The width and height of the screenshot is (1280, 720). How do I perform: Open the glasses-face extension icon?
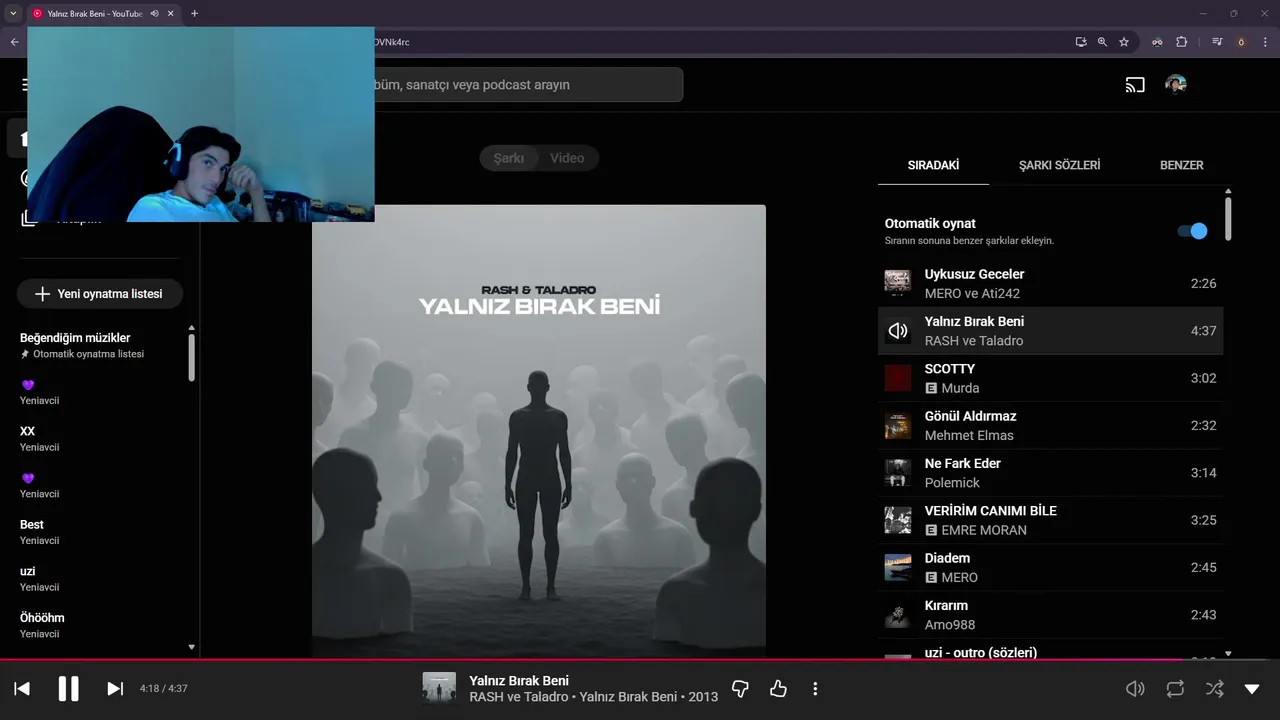1157,42
